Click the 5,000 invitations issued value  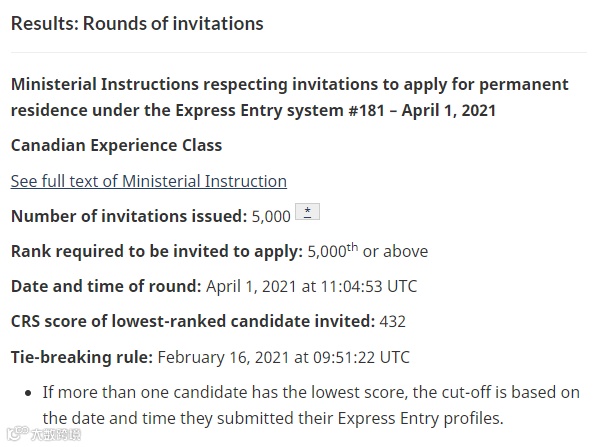pyautogui.click(x=271, y=216)
